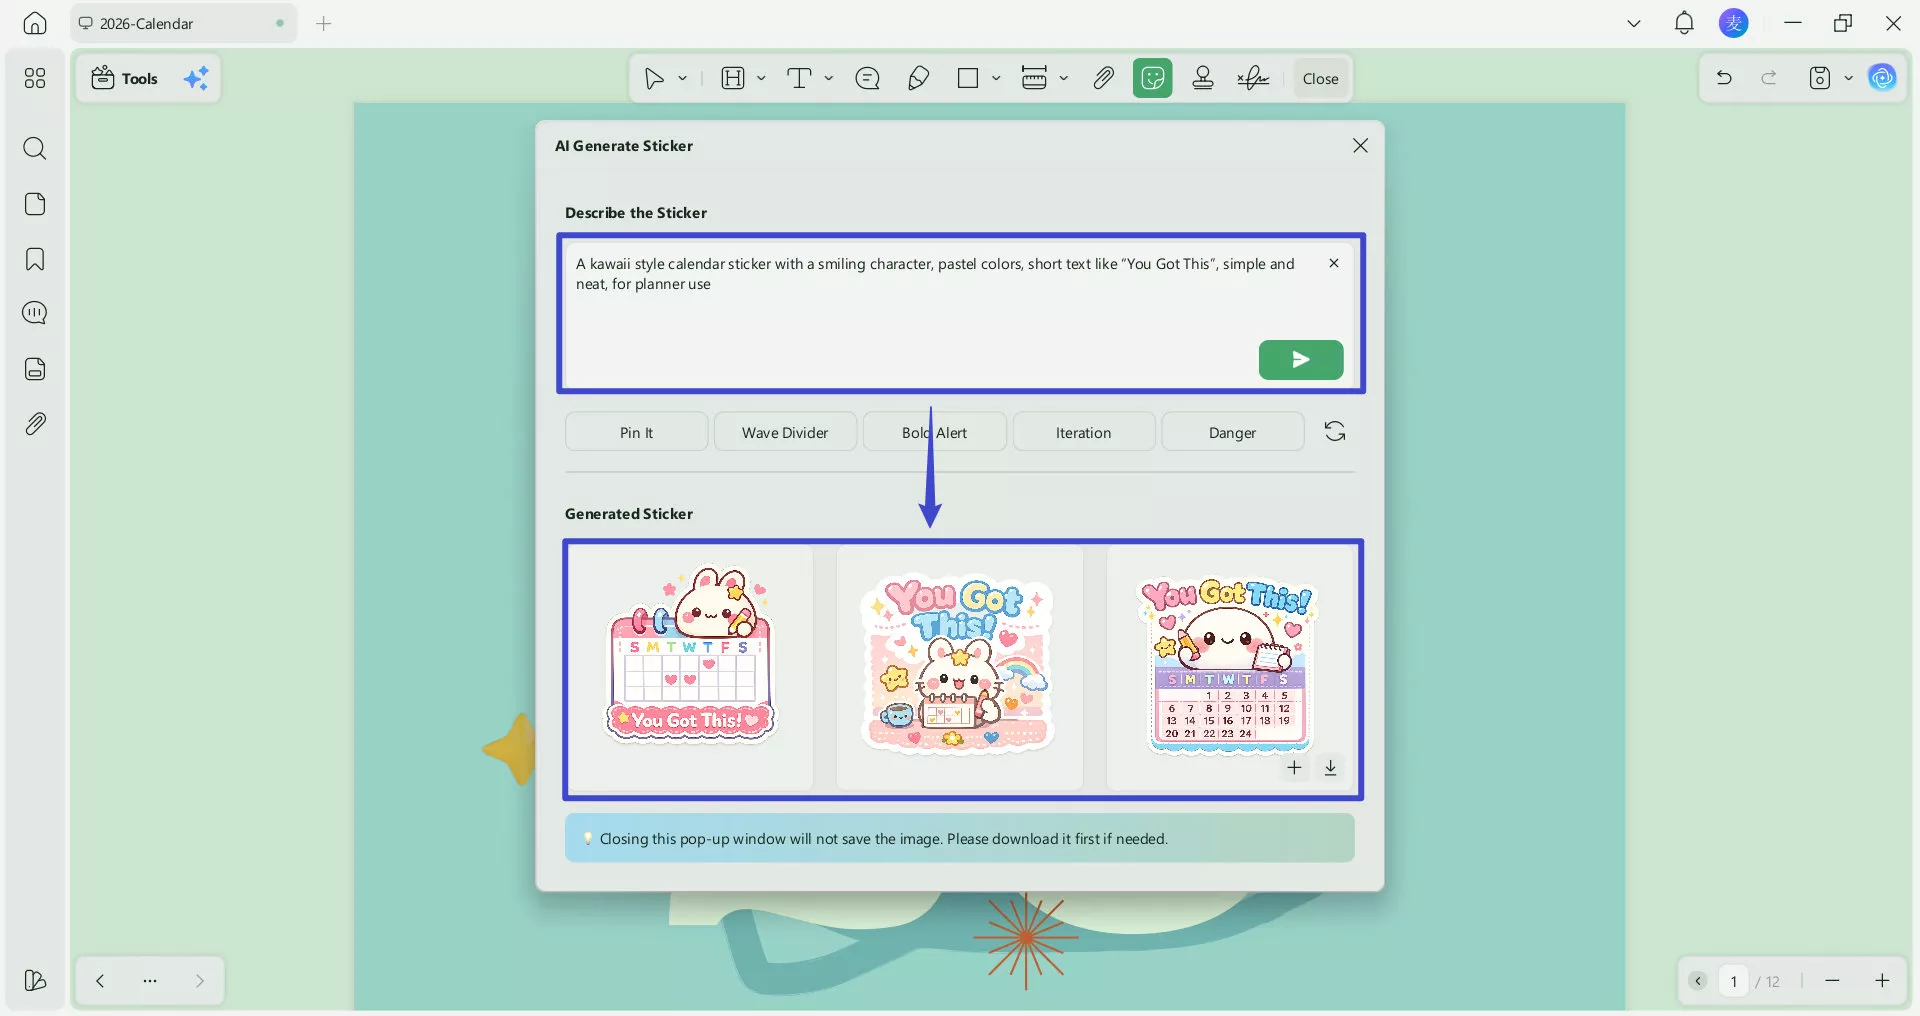1920x1016 pixels.
Task: Choose the Bold Alert suggestion
Action: (934, 432)
